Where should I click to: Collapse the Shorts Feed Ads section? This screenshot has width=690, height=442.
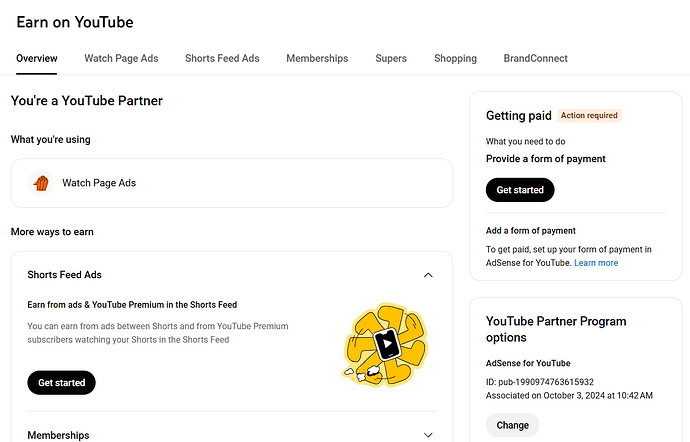(x=428, y=275)
